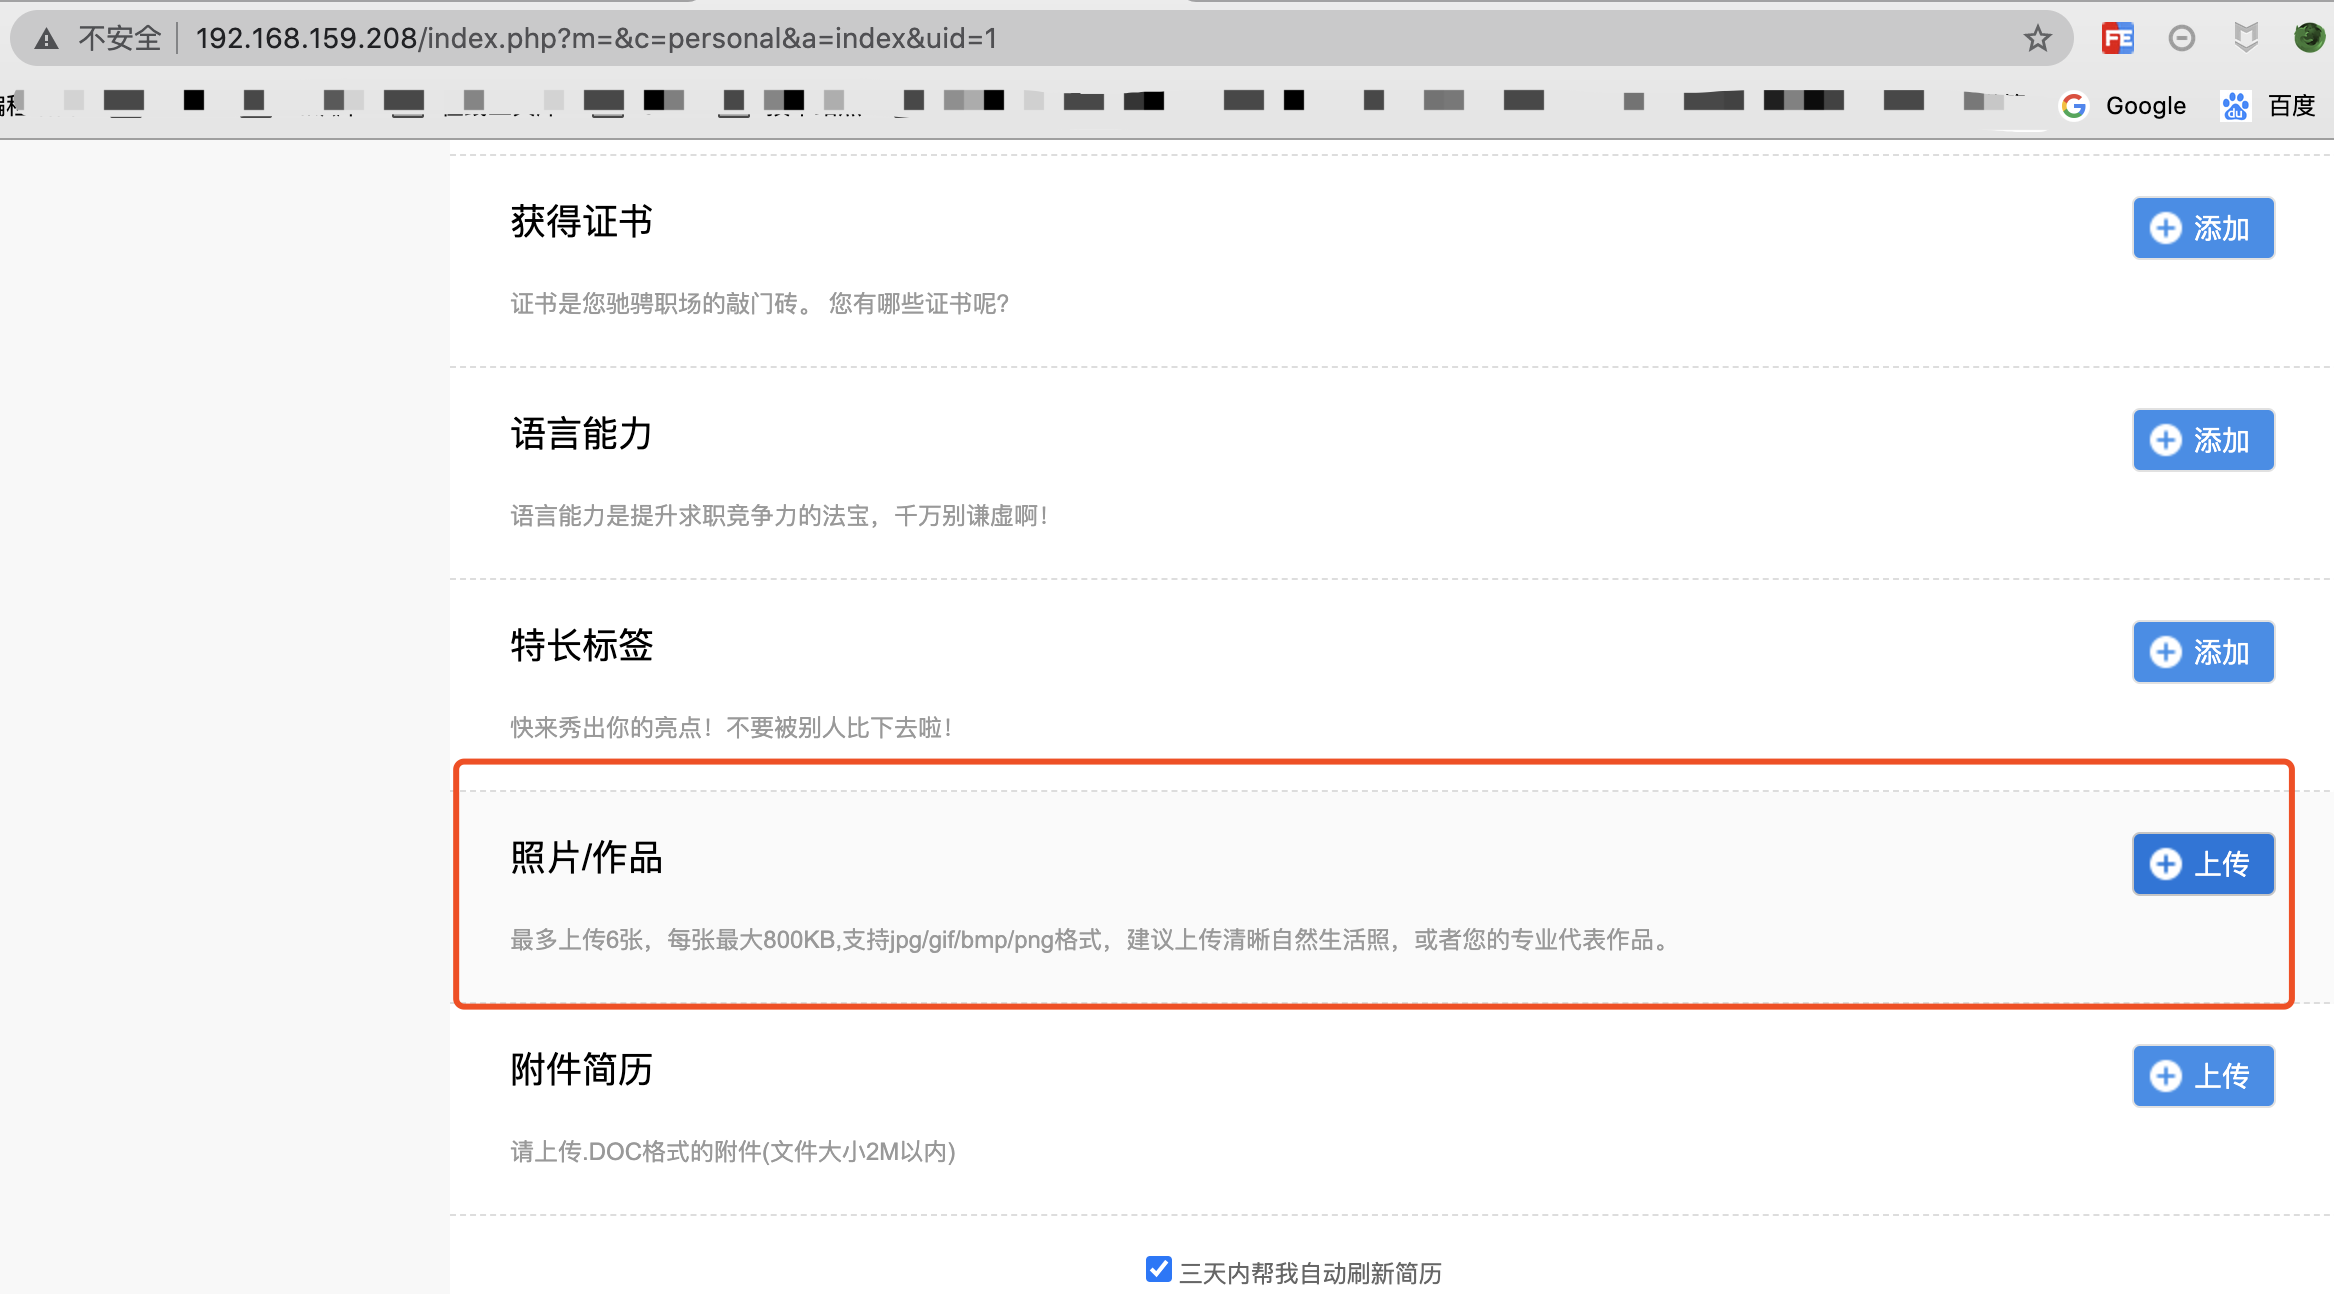Click the 照片/作品 section heading

(x=586, y=858)
